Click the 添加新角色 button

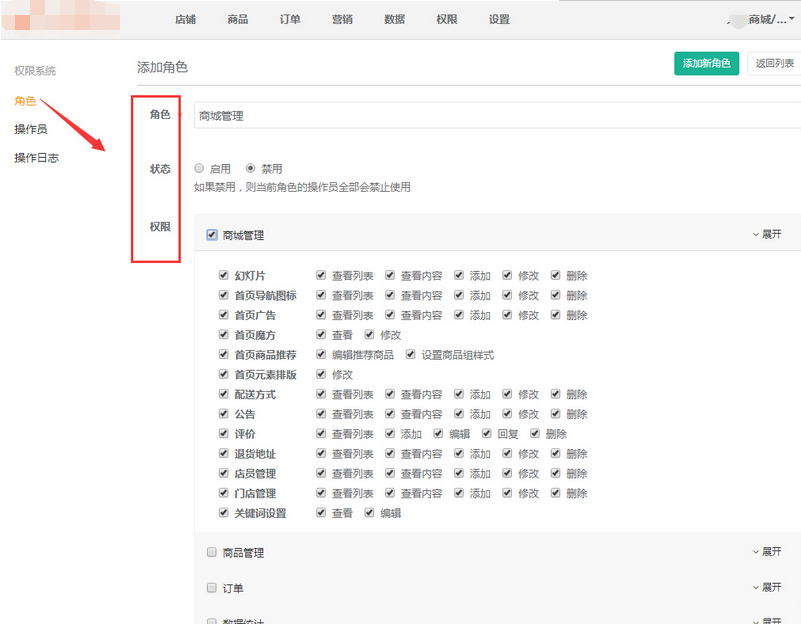click(x=706, y=64)
